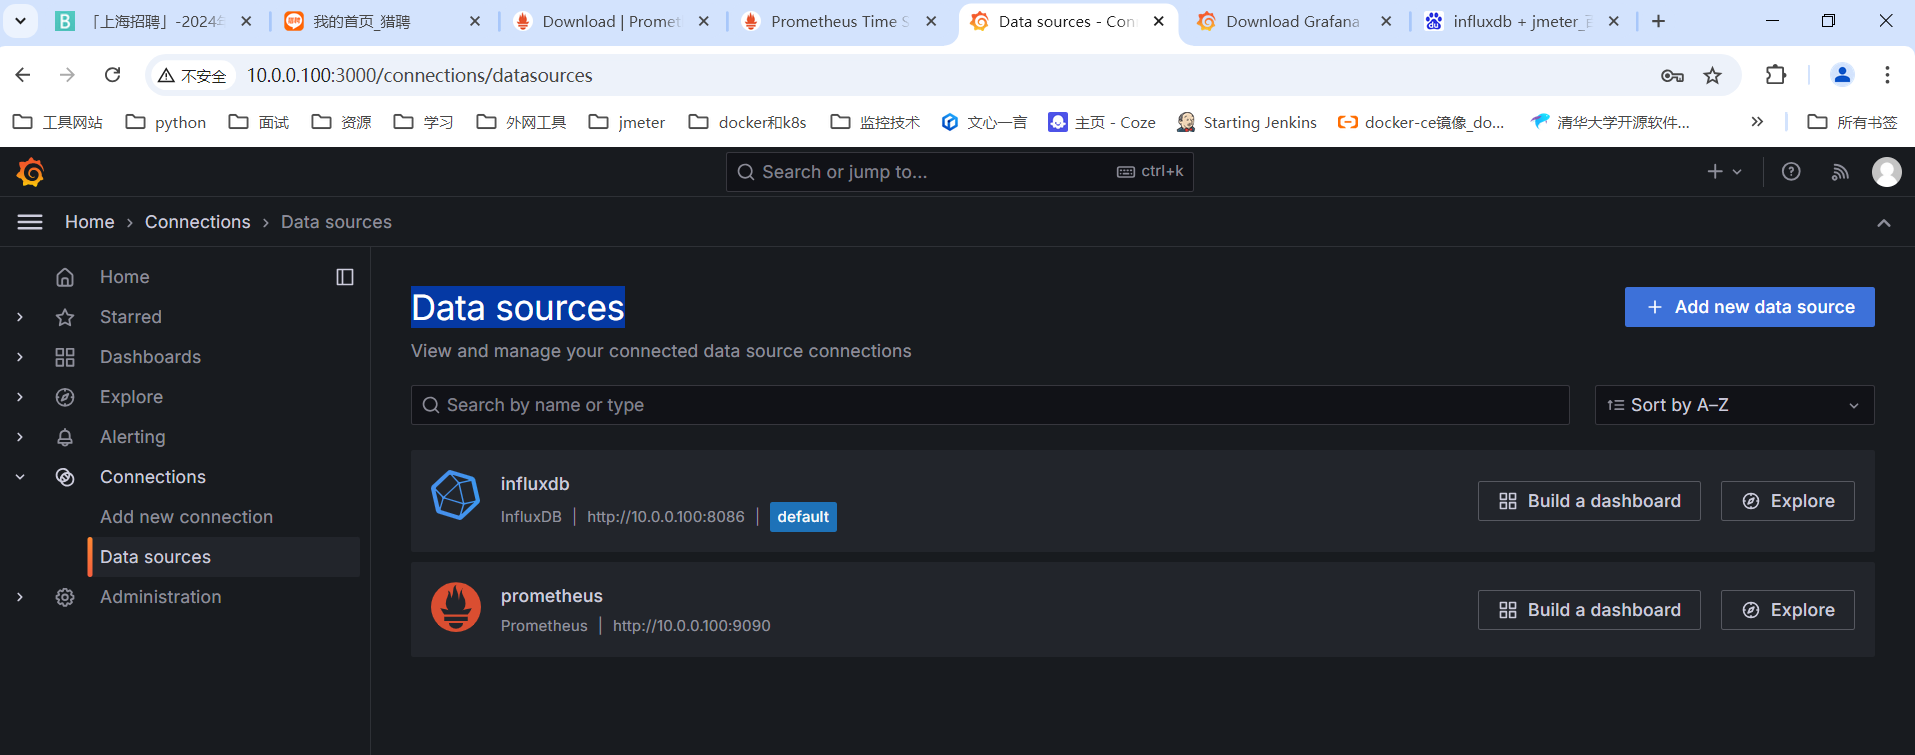The image size is (1915, 755).
Task: Build a dashboard for prometheus
Action: pos(1589,610)
